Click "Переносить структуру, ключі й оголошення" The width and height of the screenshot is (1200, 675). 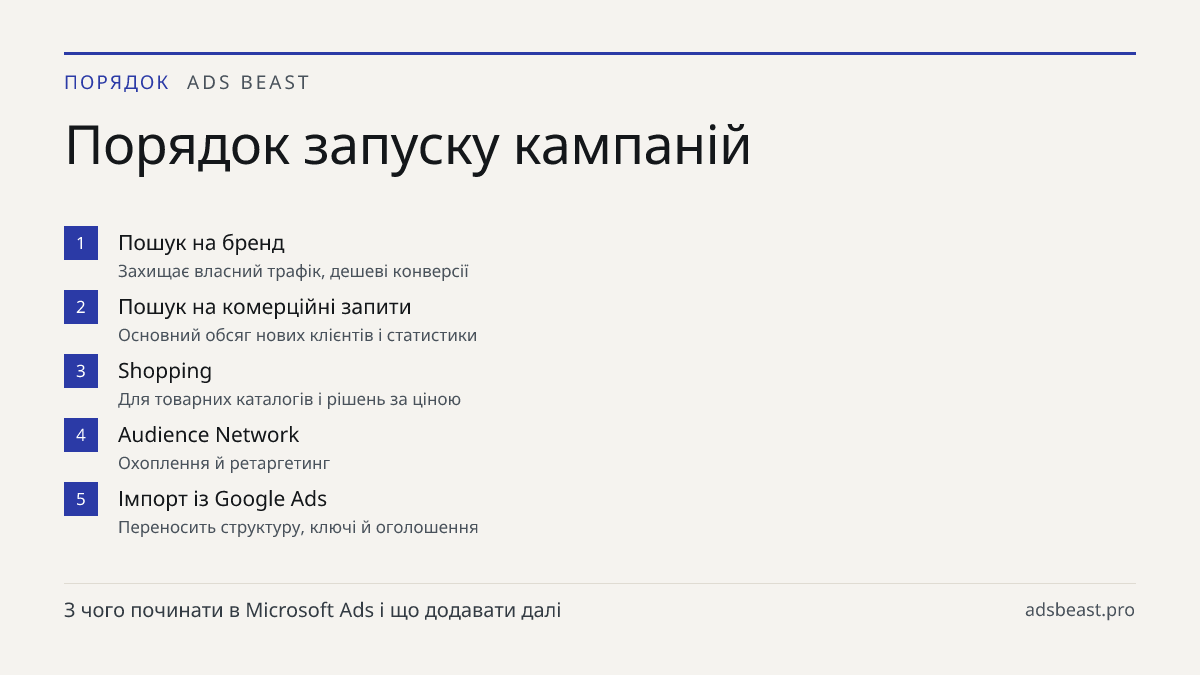click(298, 528)
